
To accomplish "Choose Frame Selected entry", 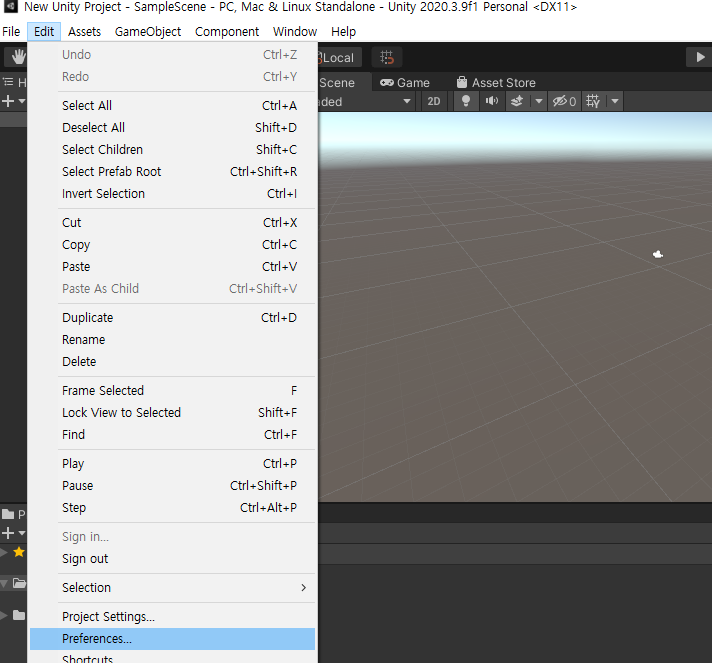I will point(173,391).
